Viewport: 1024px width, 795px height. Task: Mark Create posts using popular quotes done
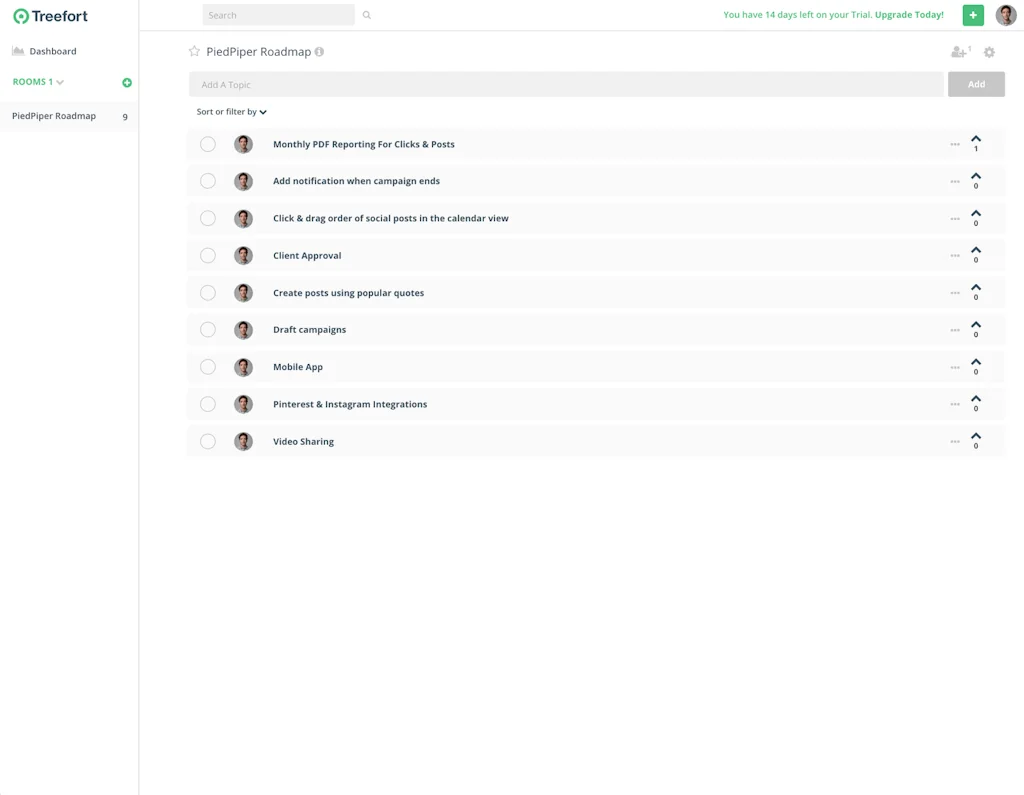(208, 293)
